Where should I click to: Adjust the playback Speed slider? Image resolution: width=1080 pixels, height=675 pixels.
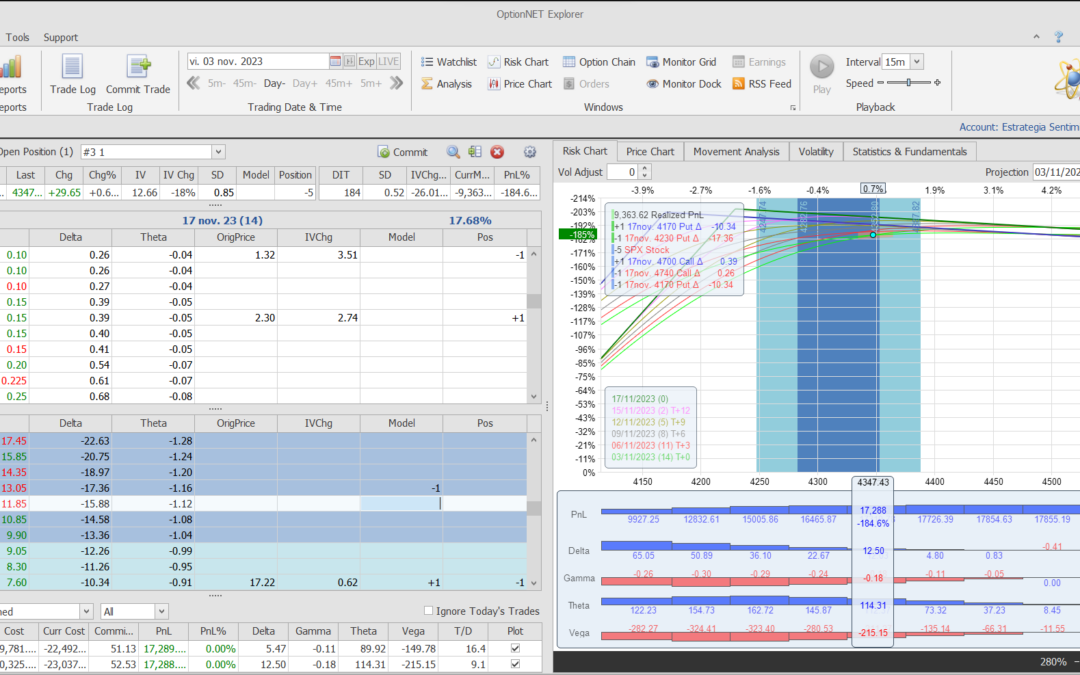[908, 84]
